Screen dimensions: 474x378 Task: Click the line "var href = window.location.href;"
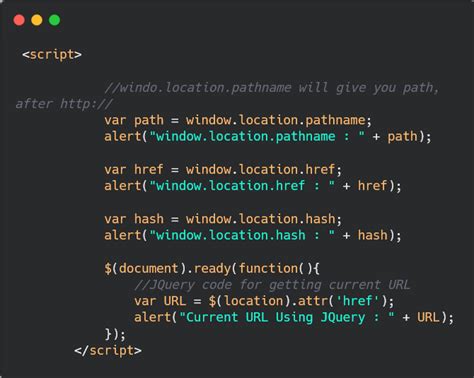point(223,169)
